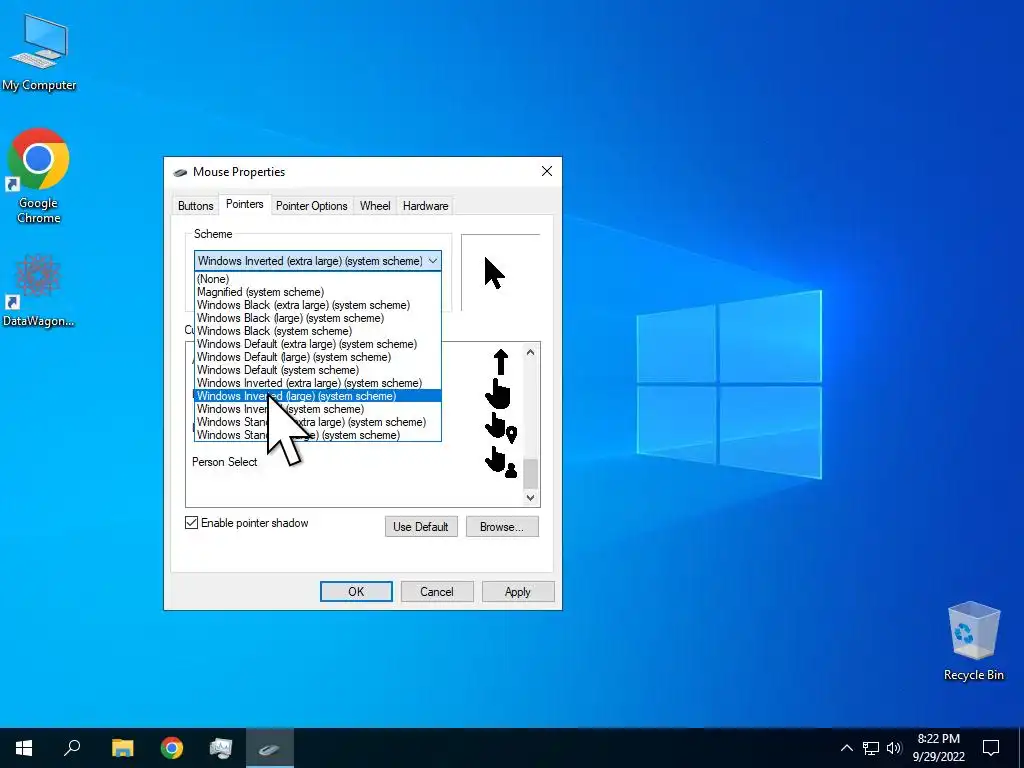Open File Explorer from the taskbar
This screenshot has height=768, width=1024.
[x=122, y=748]
